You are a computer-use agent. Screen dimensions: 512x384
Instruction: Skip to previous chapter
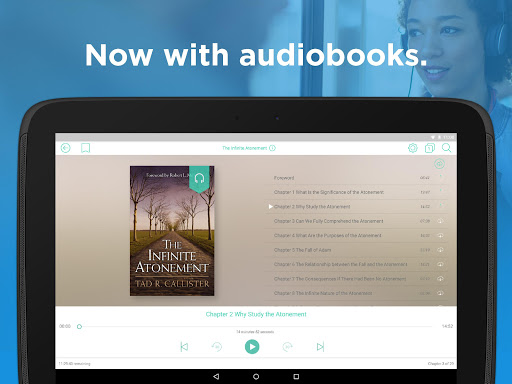[184, 347]
